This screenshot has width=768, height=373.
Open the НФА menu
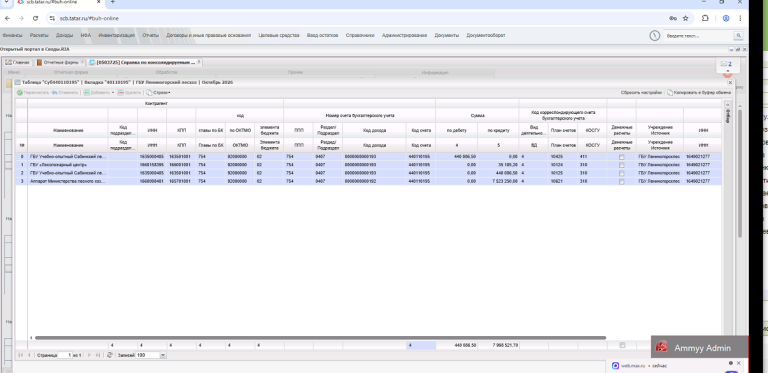pos(86,35)
